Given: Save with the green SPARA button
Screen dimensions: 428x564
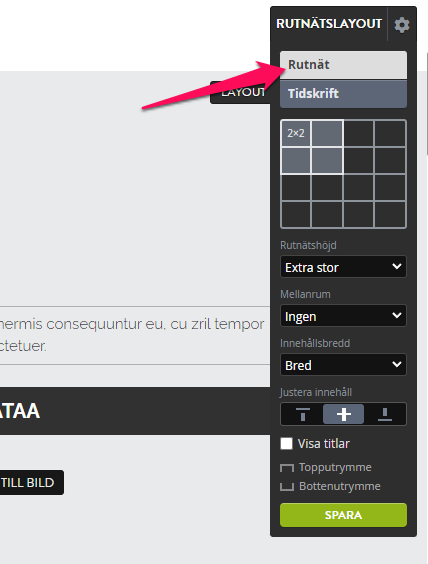Looking at the screenshot, I should pos(343,515).
